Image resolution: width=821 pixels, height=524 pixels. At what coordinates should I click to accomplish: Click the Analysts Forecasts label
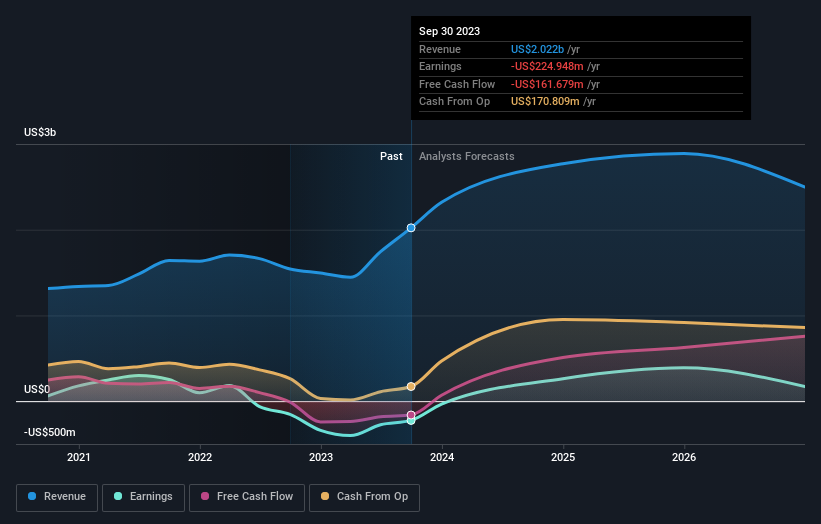click(x=467, y=157)
